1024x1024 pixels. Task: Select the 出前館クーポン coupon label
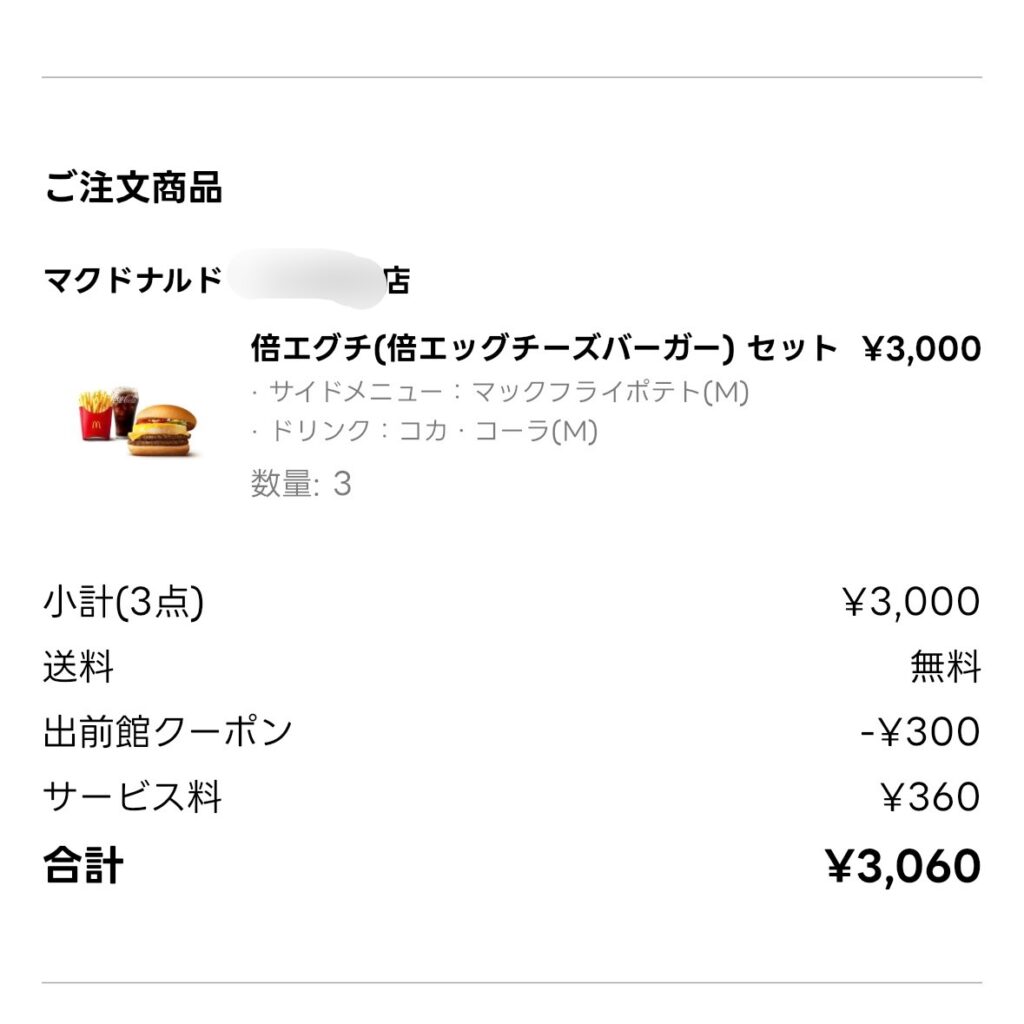pos(167,732)
